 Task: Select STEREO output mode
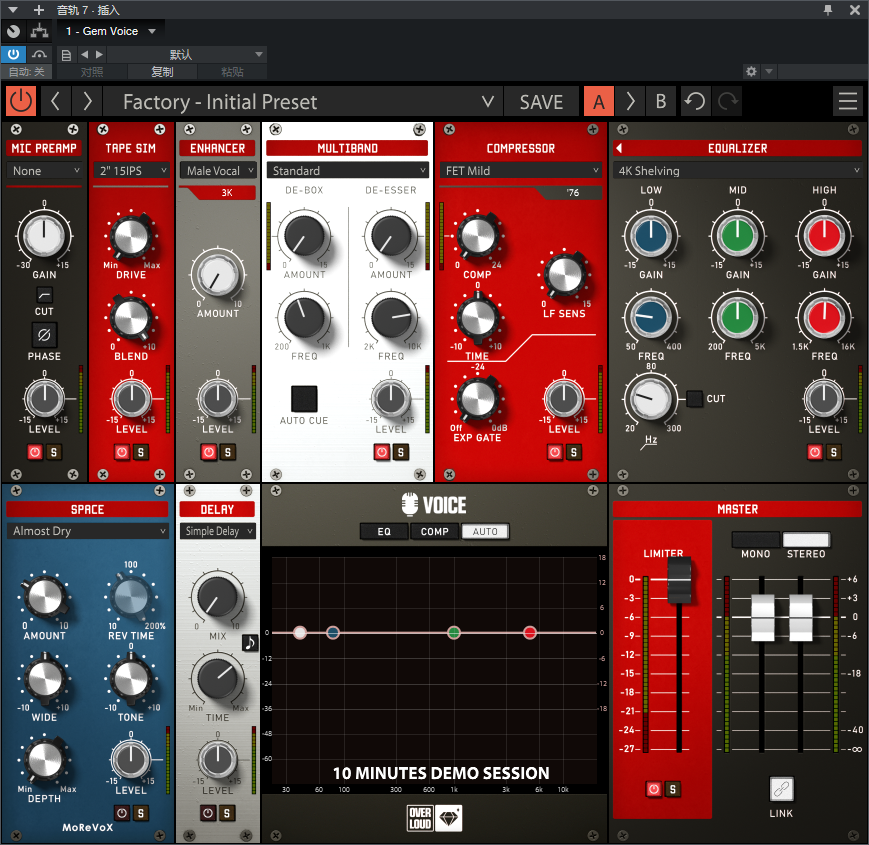point(806,539)
